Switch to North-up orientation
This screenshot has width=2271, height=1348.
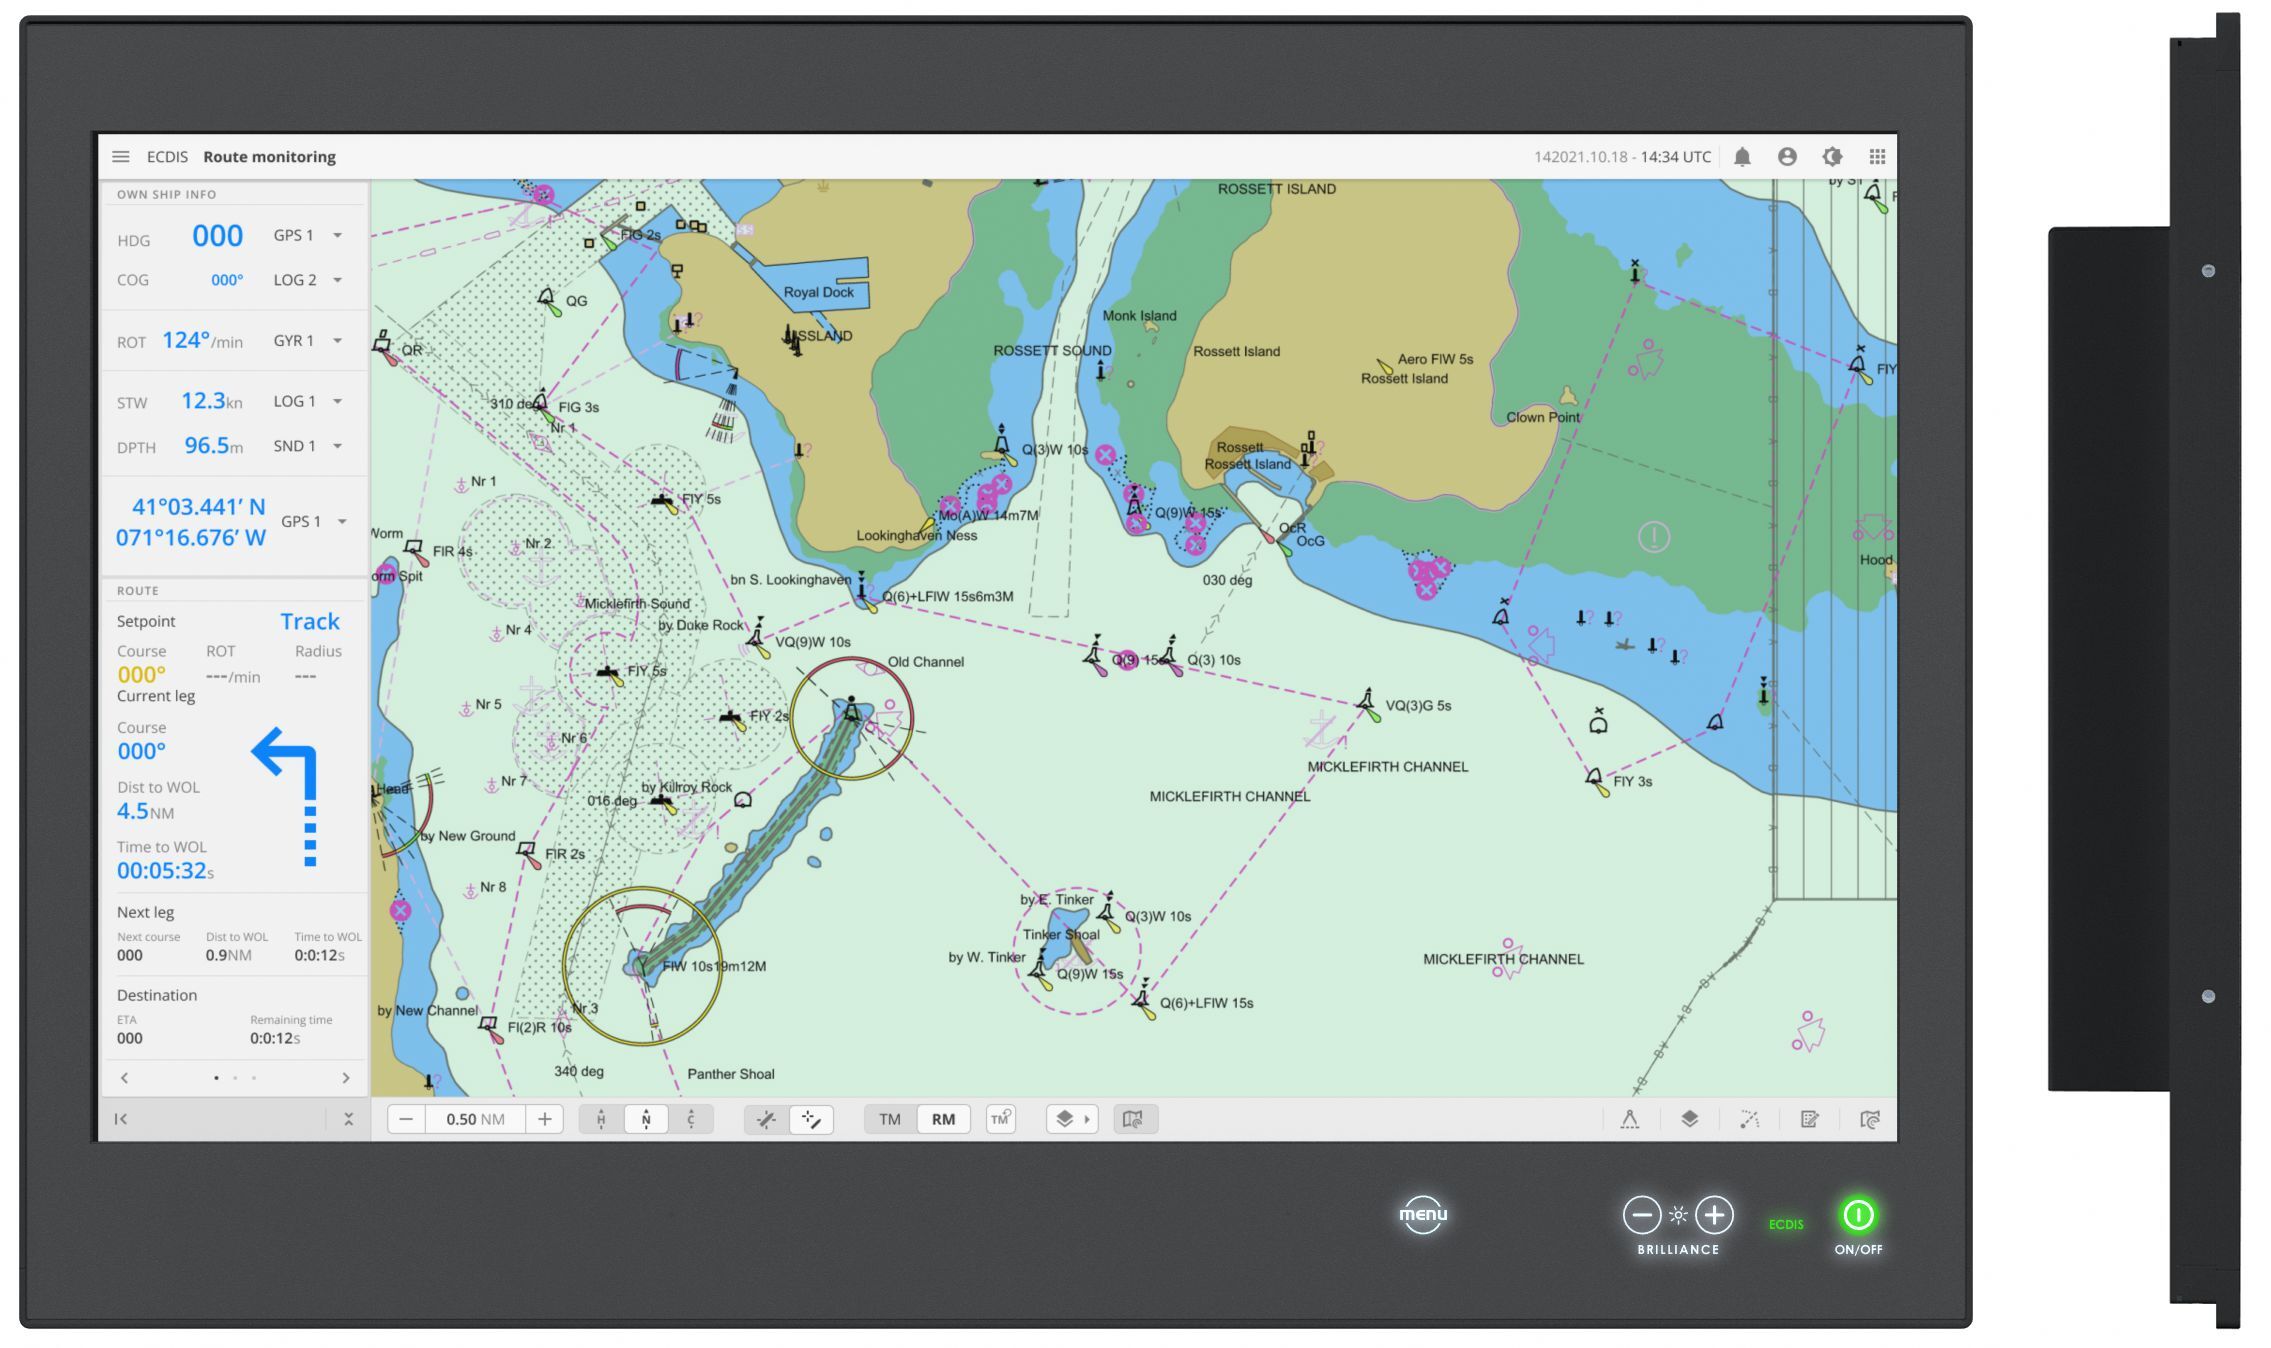click(x=646, y=1119)
